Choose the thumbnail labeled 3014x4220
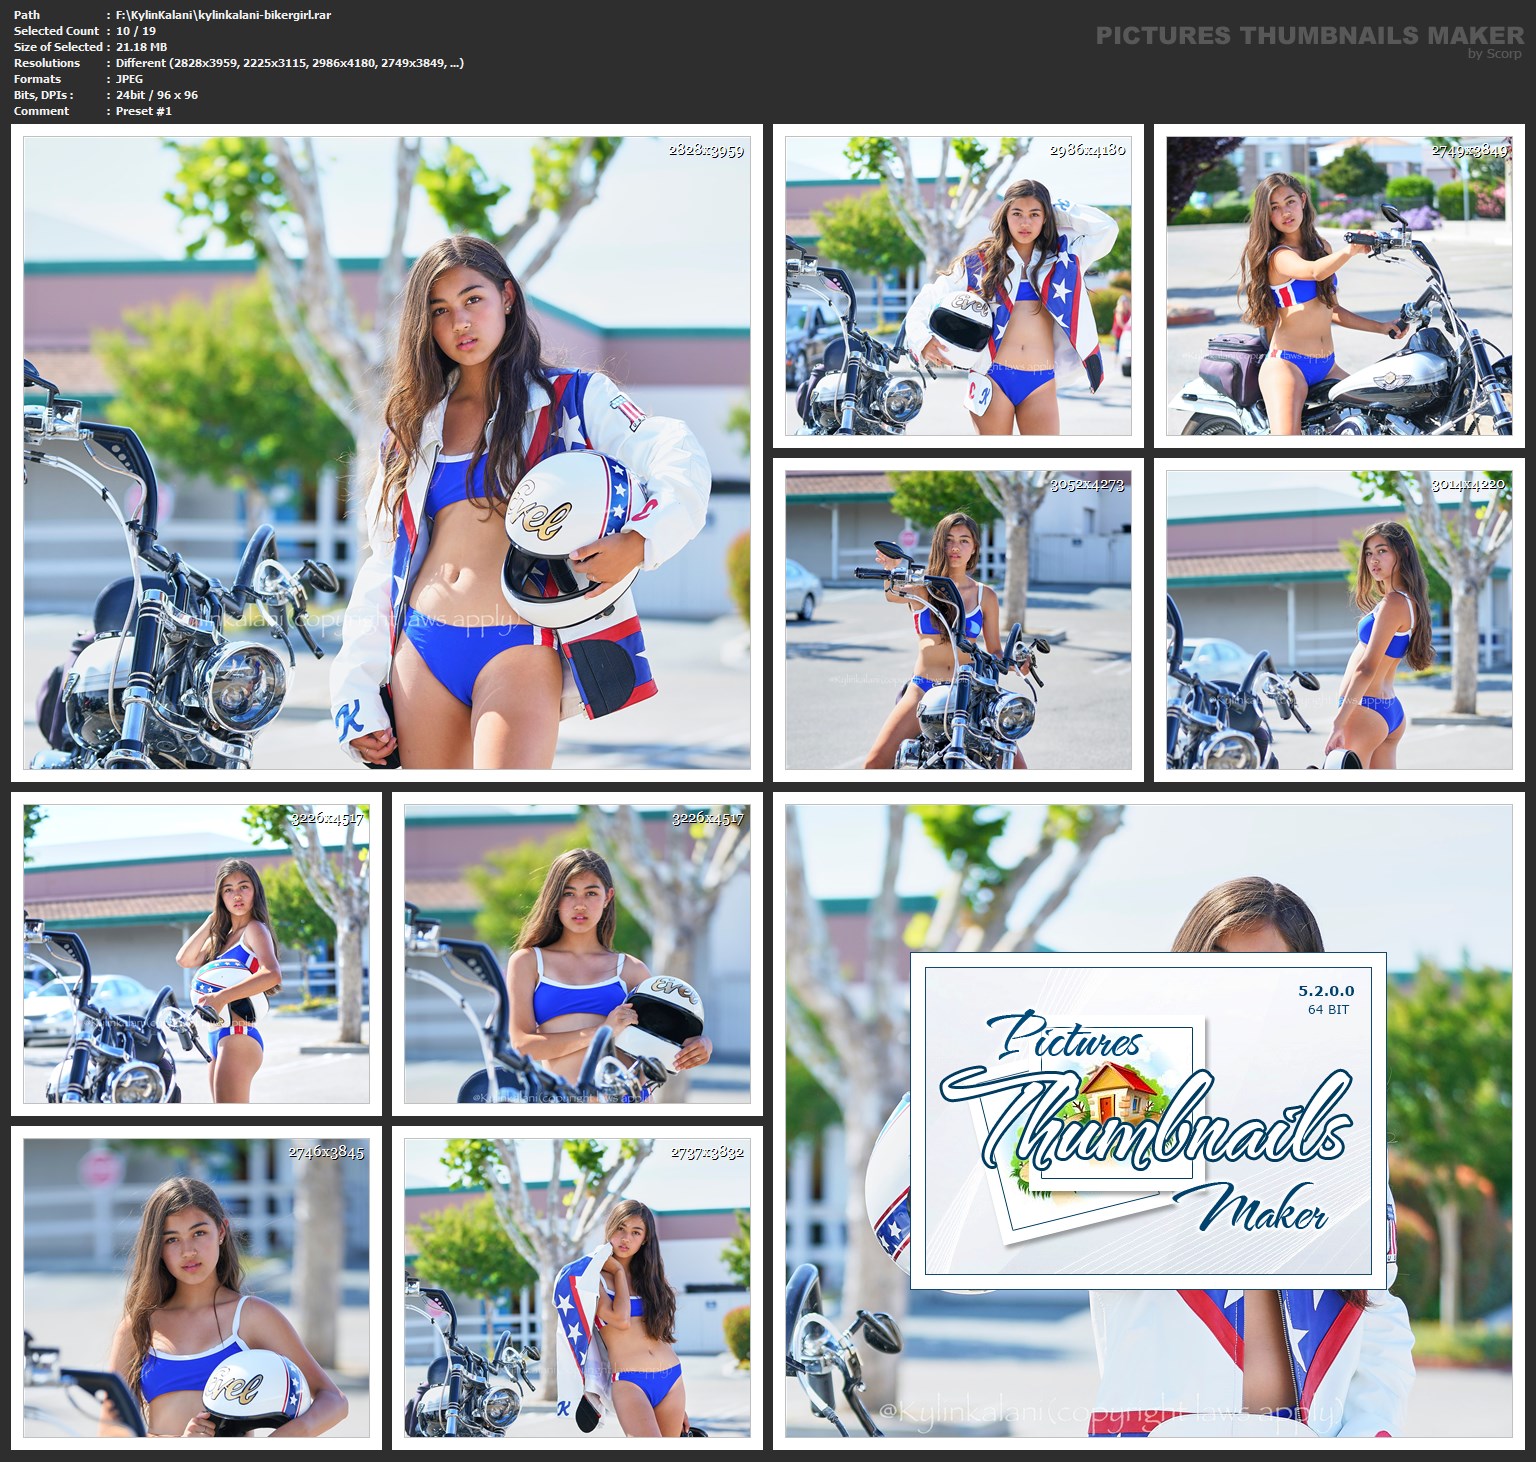The width and height of the screenshot is (1536, 1462). coord(1338,620)
